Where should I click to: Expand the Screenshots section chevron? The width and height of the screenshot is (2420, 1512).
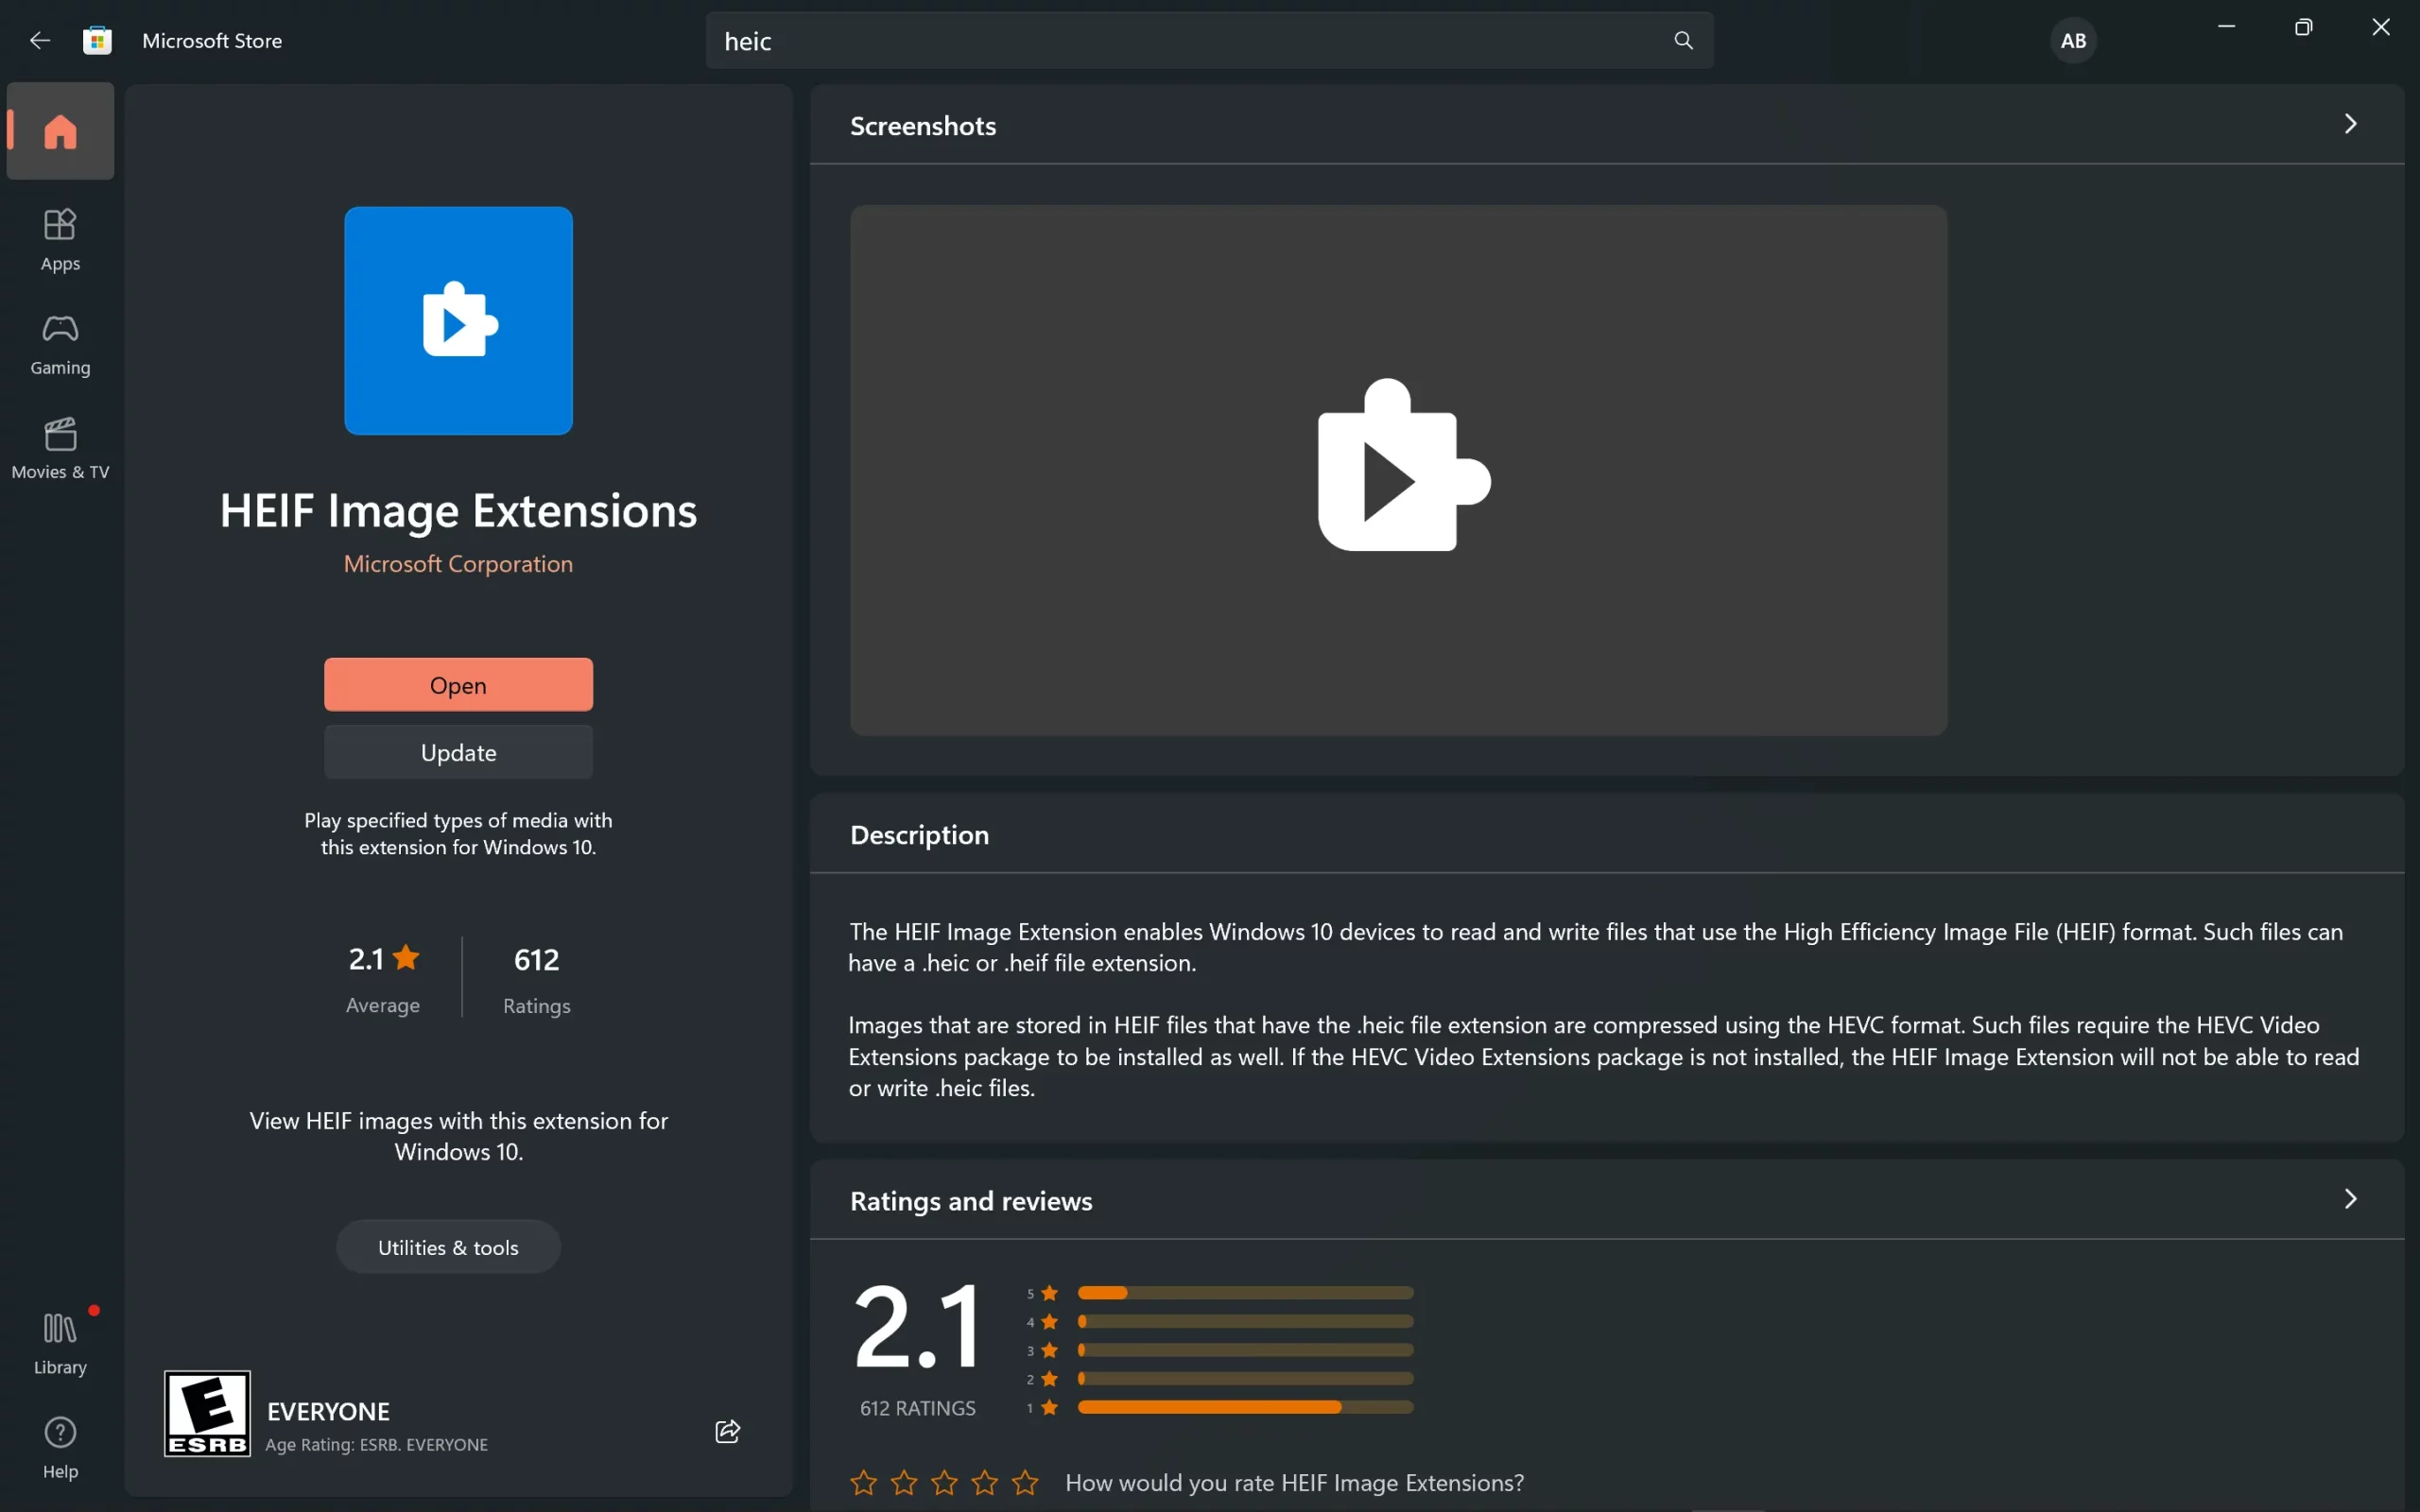tap(2350, 124)
